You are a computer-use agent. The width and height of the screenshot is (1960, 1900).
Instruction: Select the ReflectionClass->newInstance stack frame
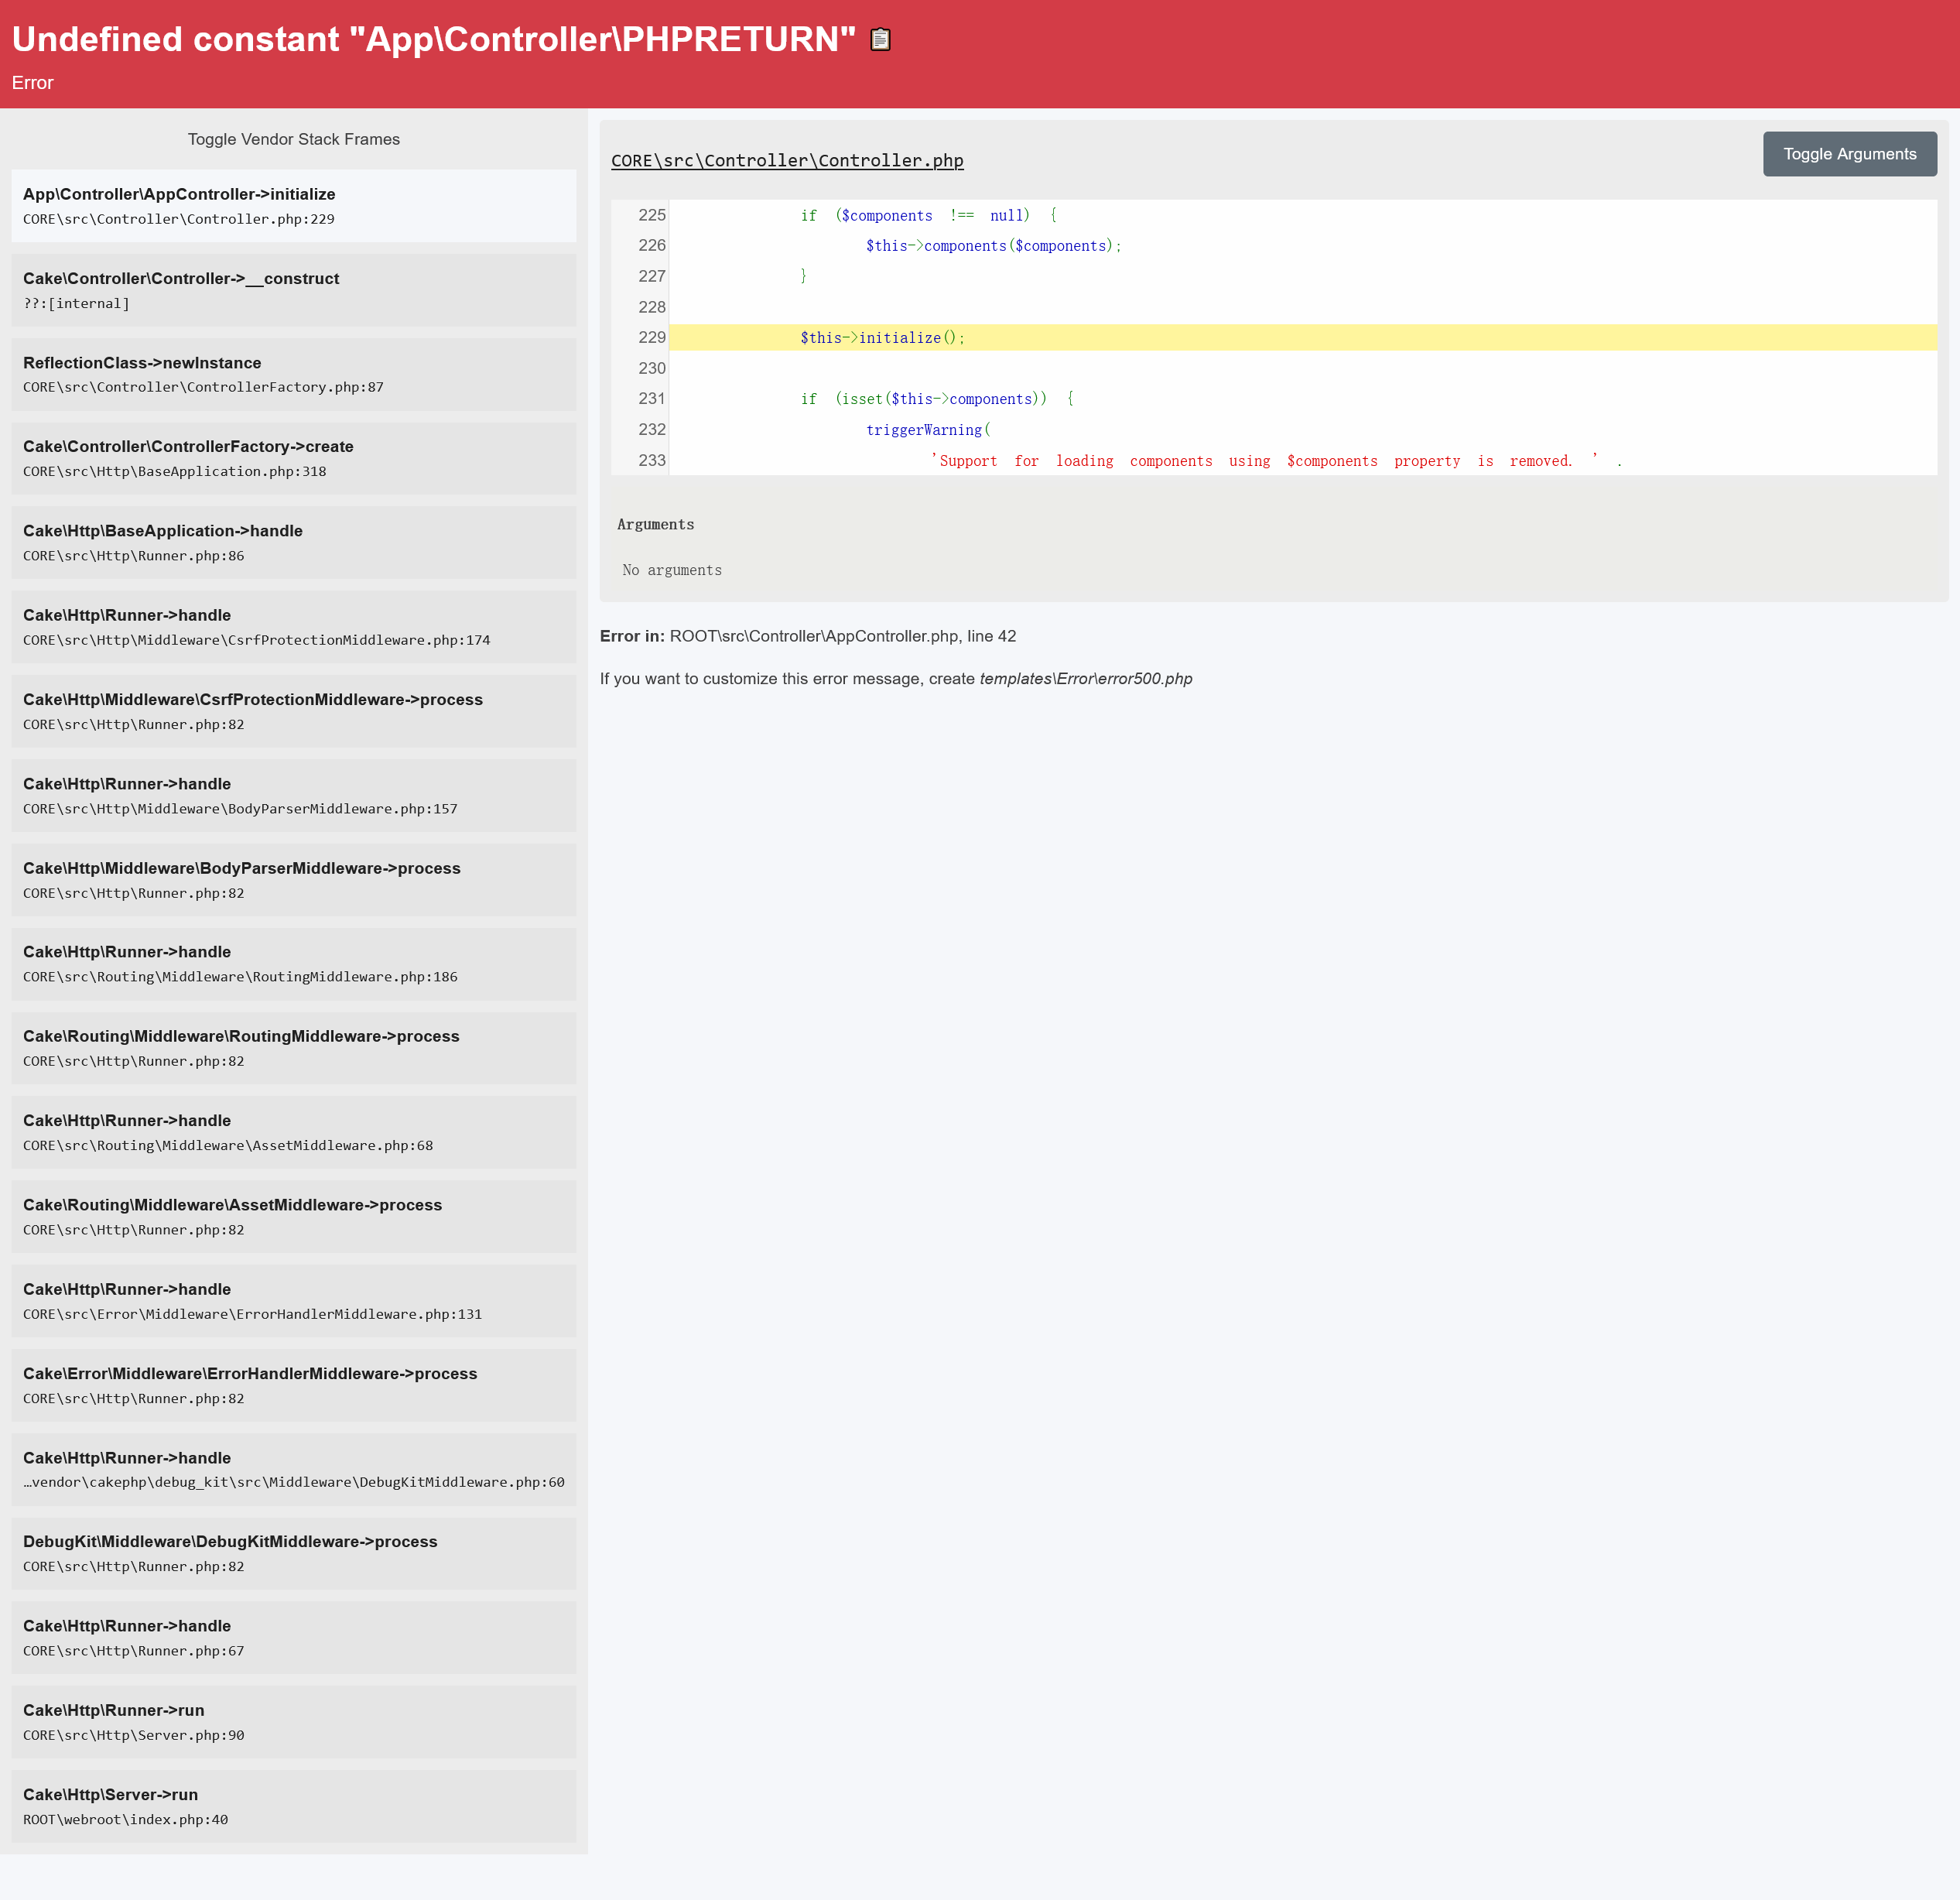coord(294,374)
